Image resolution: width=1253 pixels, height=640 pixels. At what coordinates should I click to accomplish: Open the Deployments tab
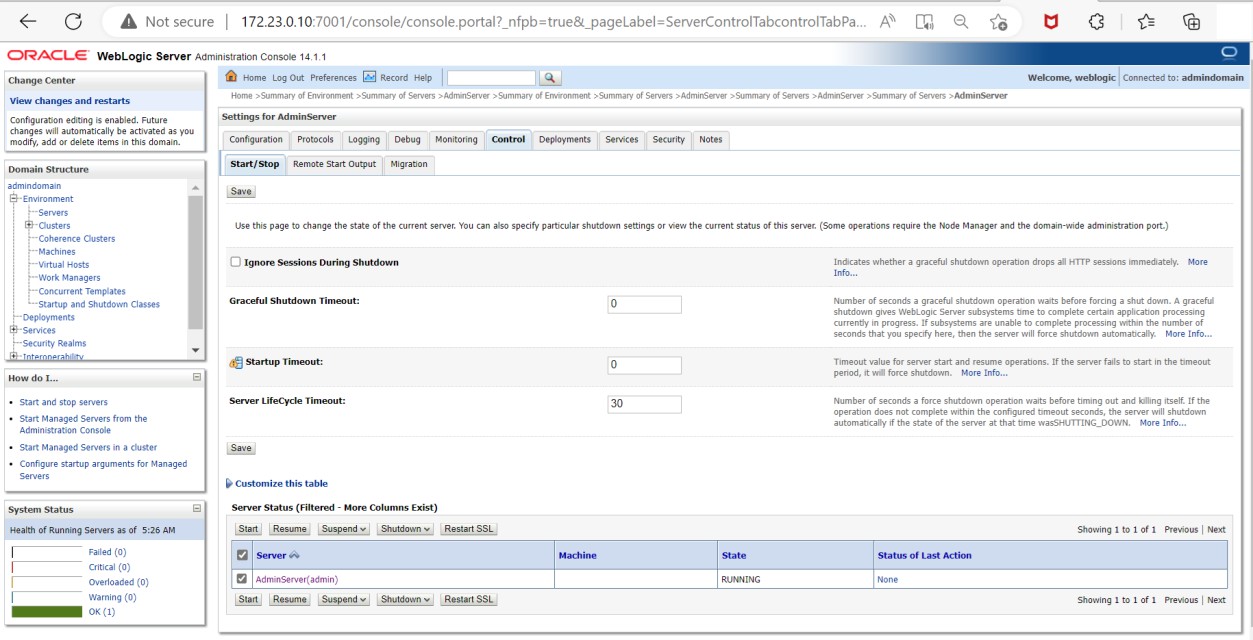pos(565,139)
